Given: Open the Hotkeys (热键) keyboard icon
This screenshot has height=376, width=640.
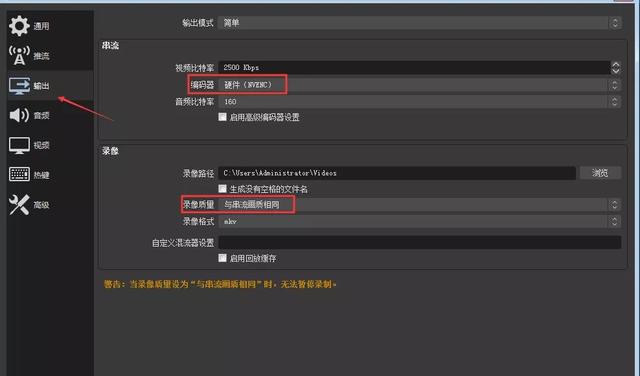Looking at the screenshot, I should 19,175.
